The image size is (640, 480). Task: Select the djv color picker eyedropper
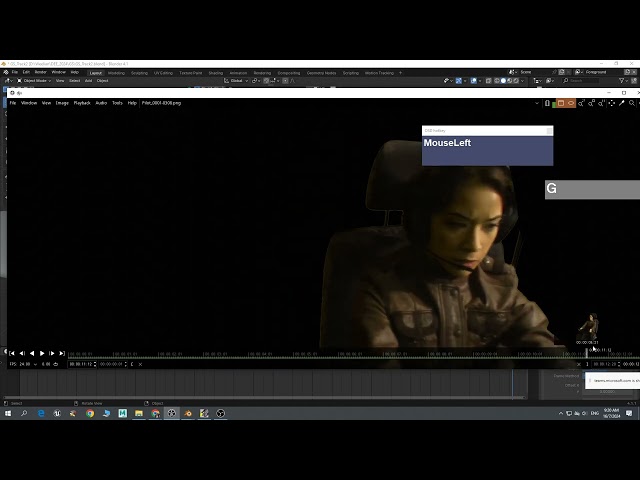(x=622, y=103)
